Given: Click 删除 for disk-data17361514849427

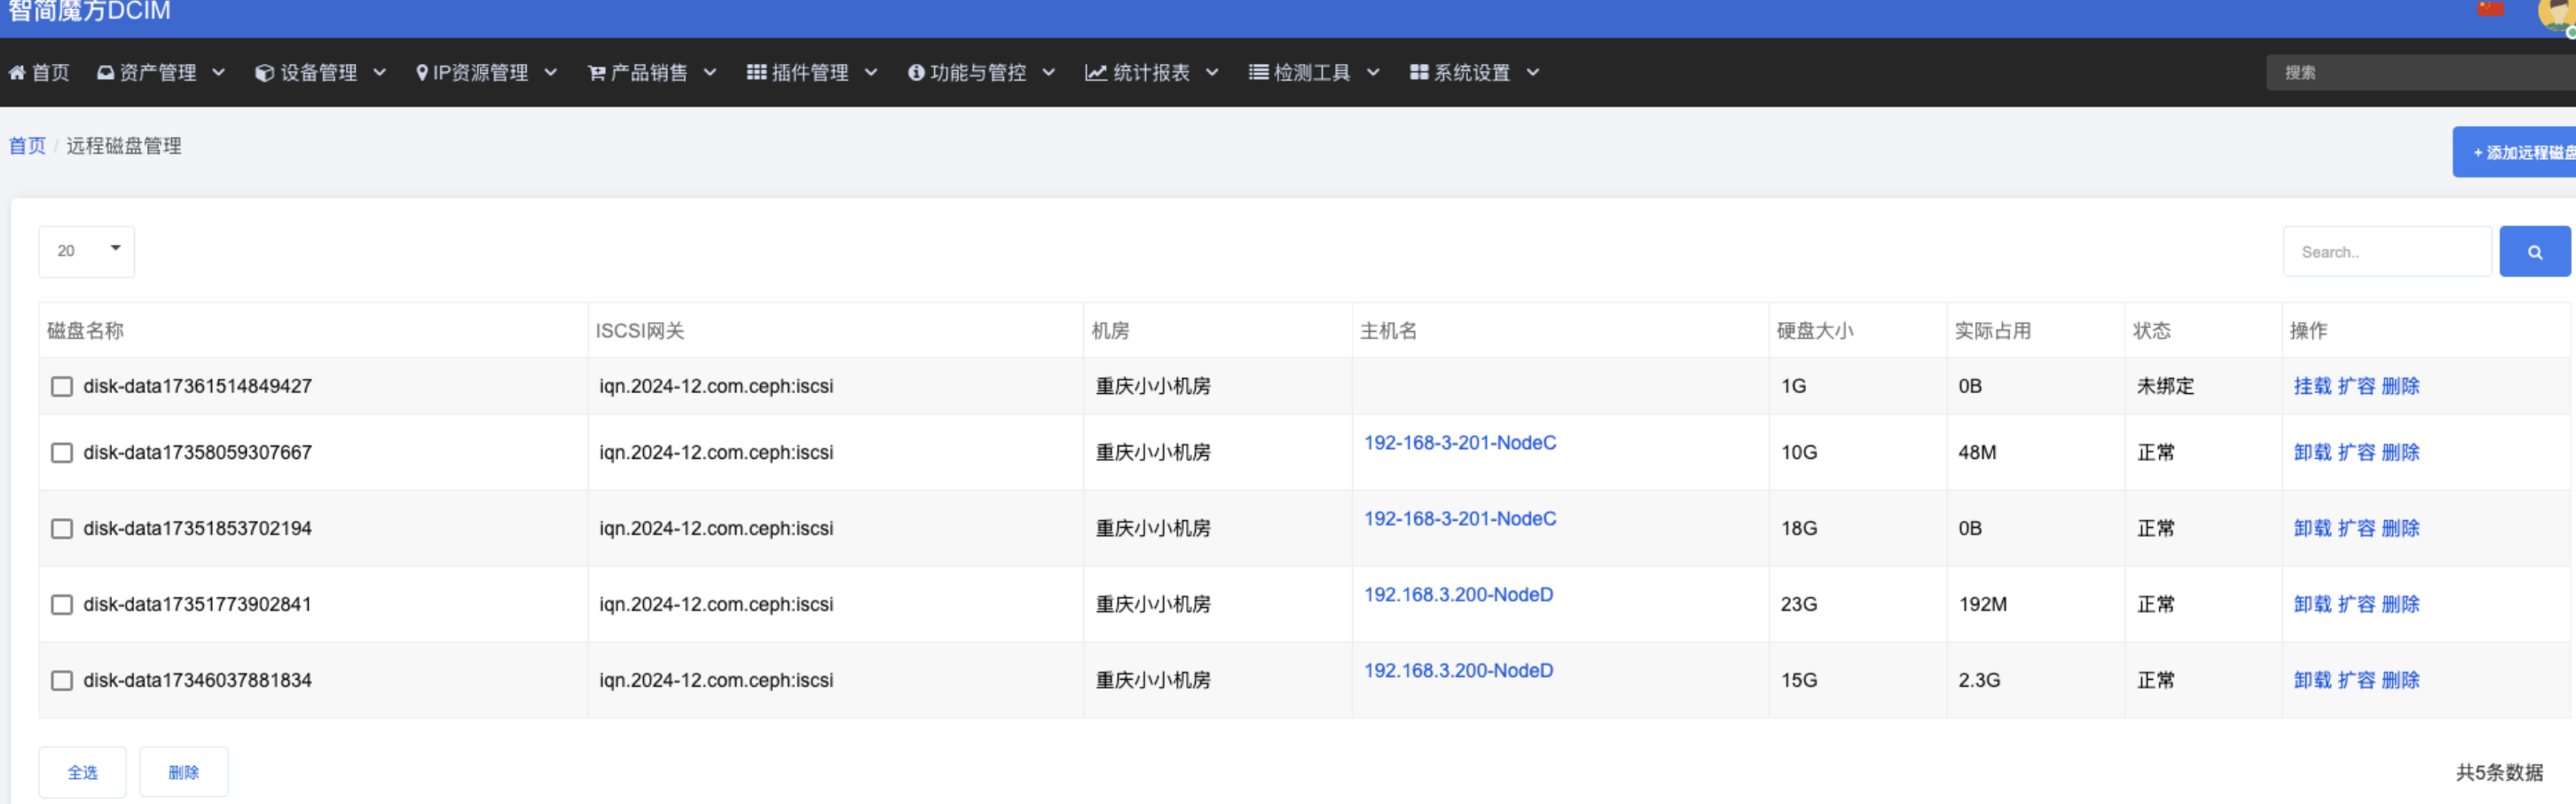Looking at the screenshot, I should [2400, 387].
